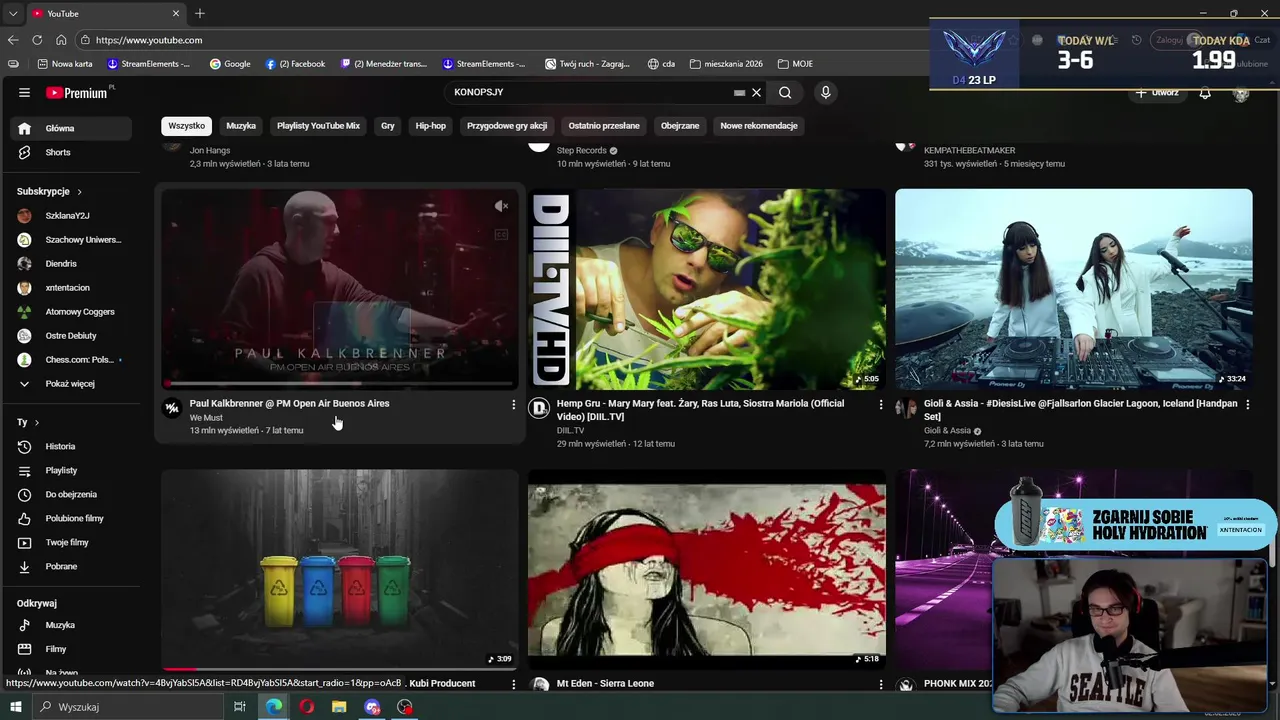Seek on the Paul Kalkbrenner preview progress bar
This screenshot has width=1280, height=720.
tap(339, 383)
